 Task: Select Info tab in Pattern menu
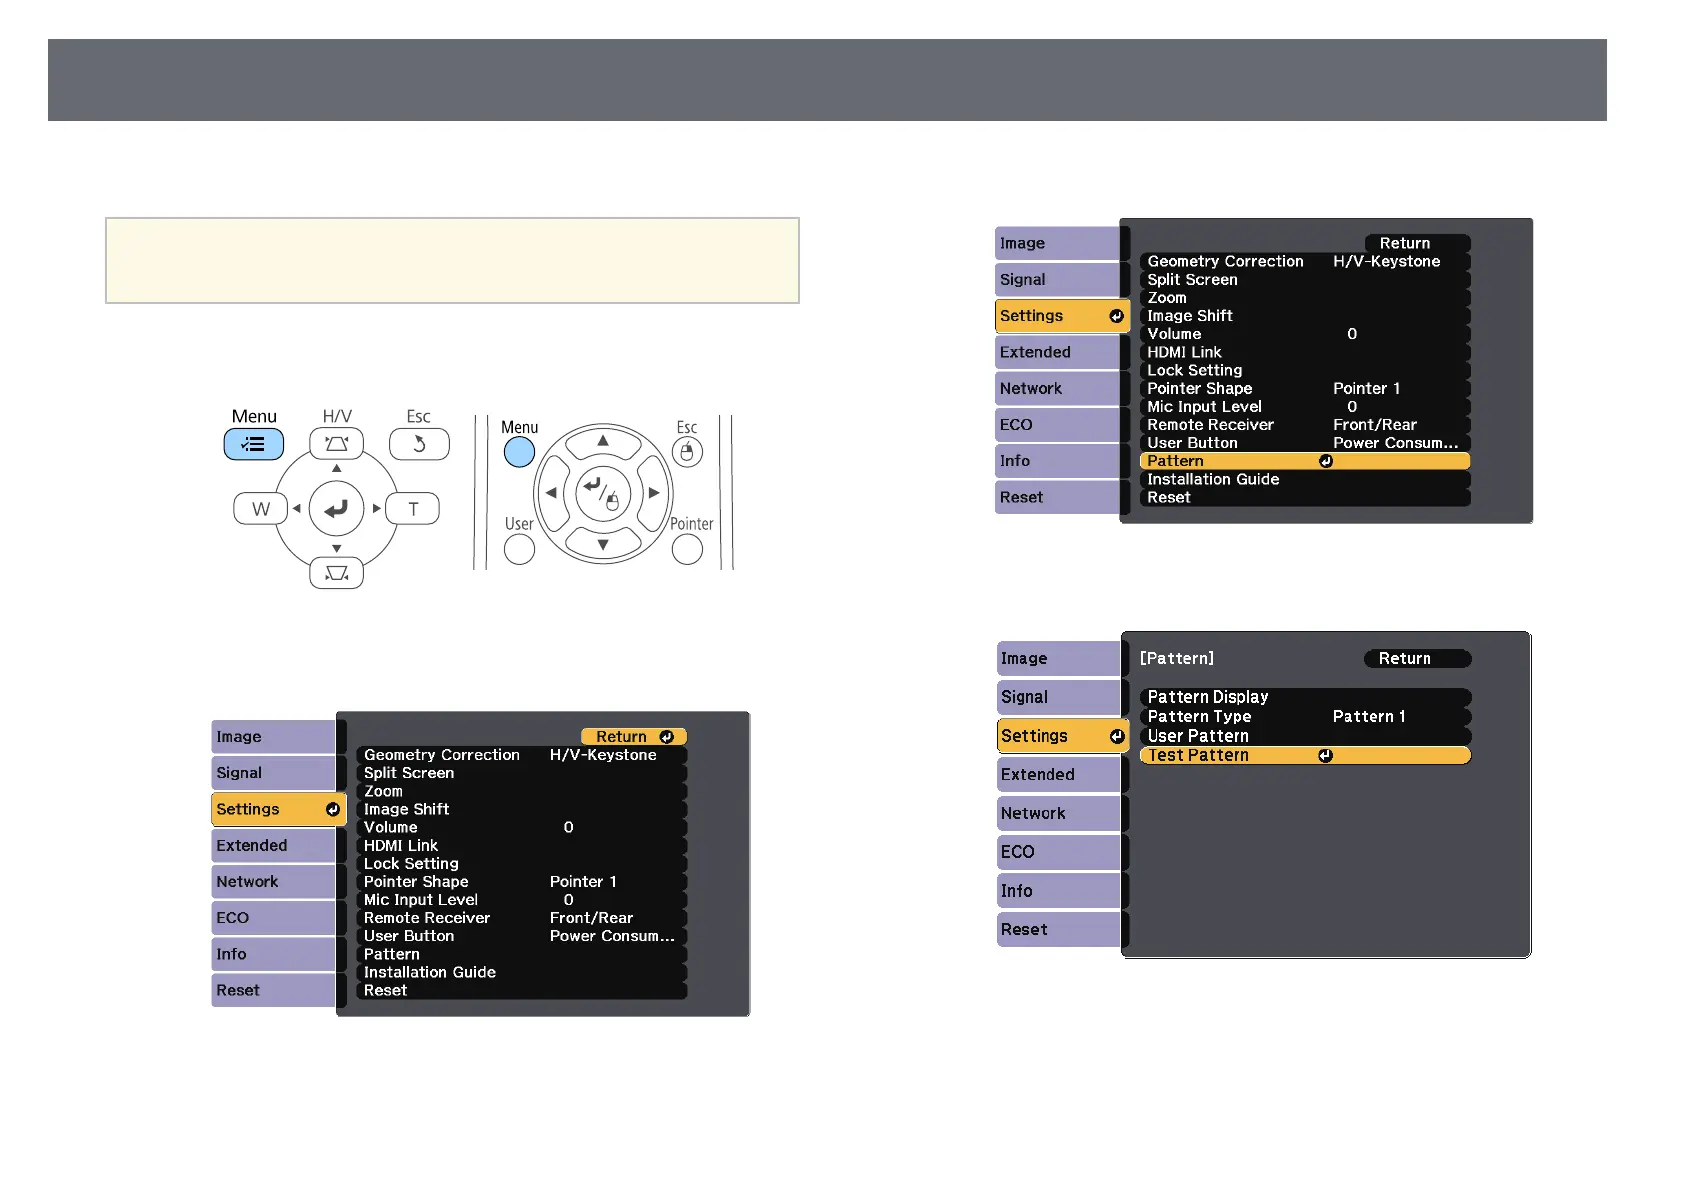tap(1059, 891)
